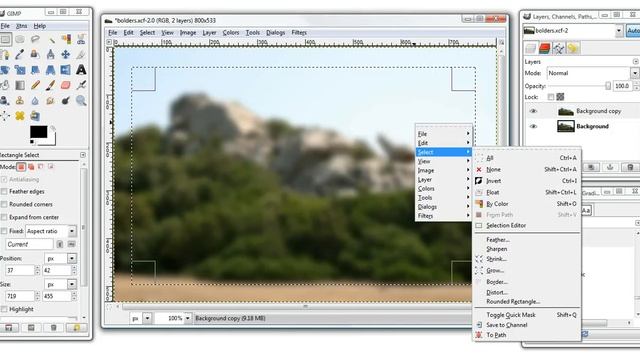Screen dimensions: 640x360
Task: Select the Move tool
Action: click(x=66, y=54)
